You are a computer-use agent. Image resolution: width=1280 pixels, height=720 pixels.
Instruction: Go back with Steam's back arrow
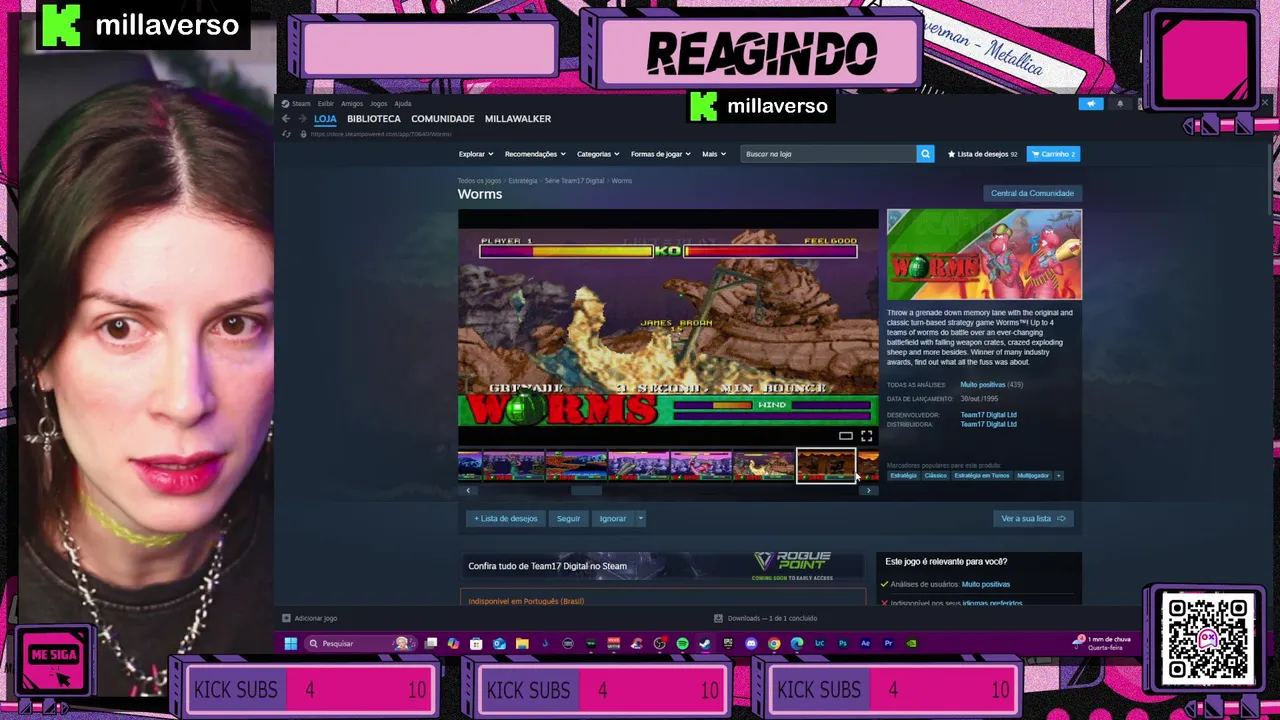pyautogui.click(x=286, y=118)
